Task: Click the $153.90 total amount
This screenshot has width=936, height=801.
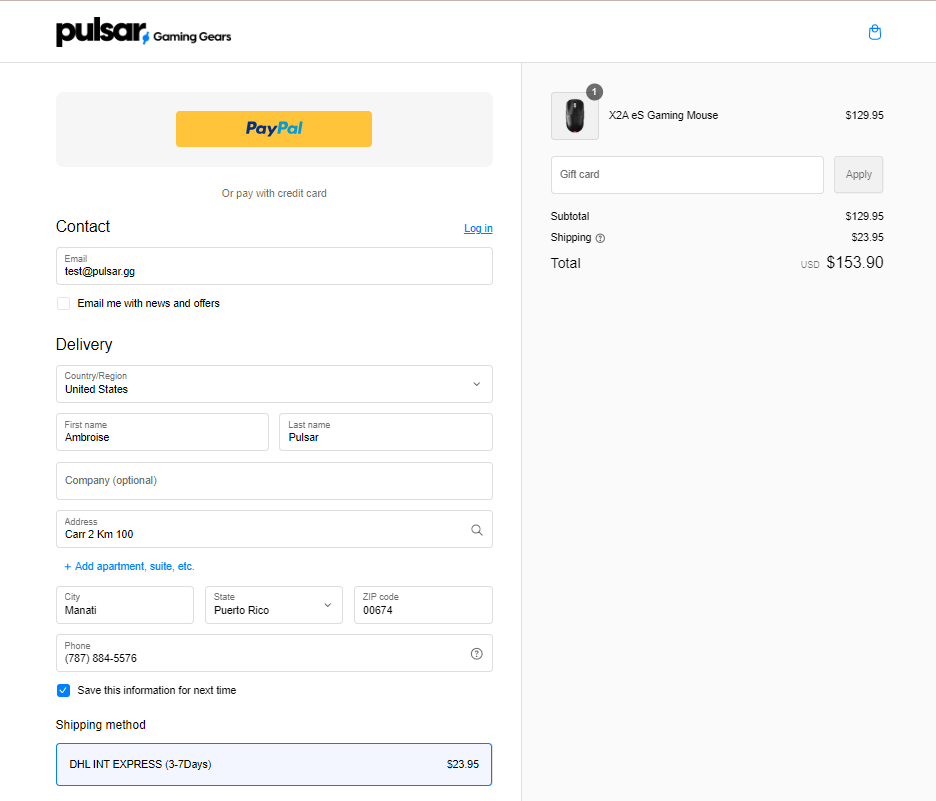Action: pyautogui.click(x=854, y=263)
